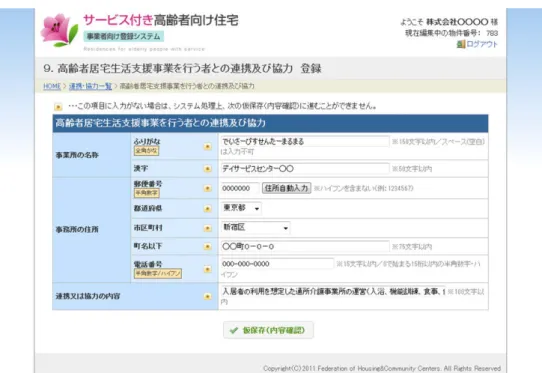This screenshot has width=542, height=373.
Task: Click the required marker beside 漢字
Action: coord(207,169)
